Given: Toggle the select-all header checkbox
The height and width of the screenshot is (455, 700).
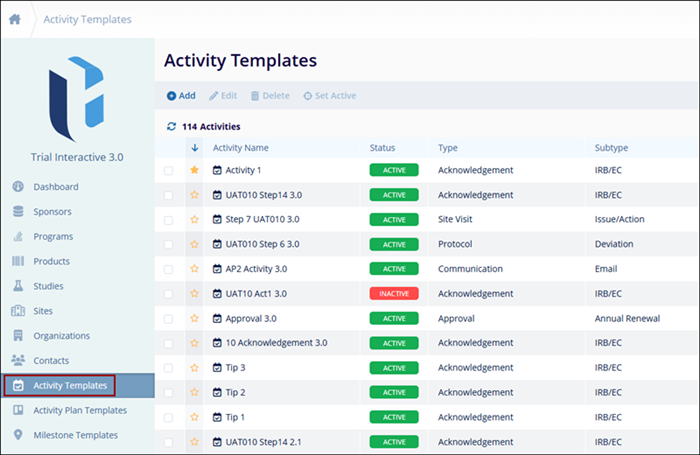Looking at the screenshot, I should [168, 148].
